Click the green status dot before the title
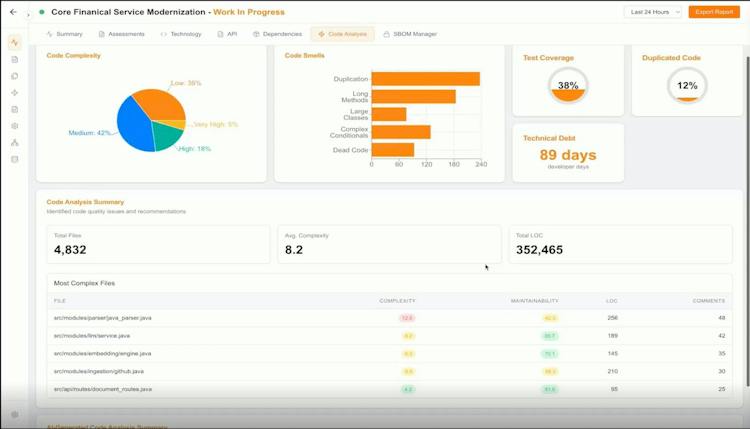Image resolution: width=750 pixels, height=429 pixels. point(42,12)
